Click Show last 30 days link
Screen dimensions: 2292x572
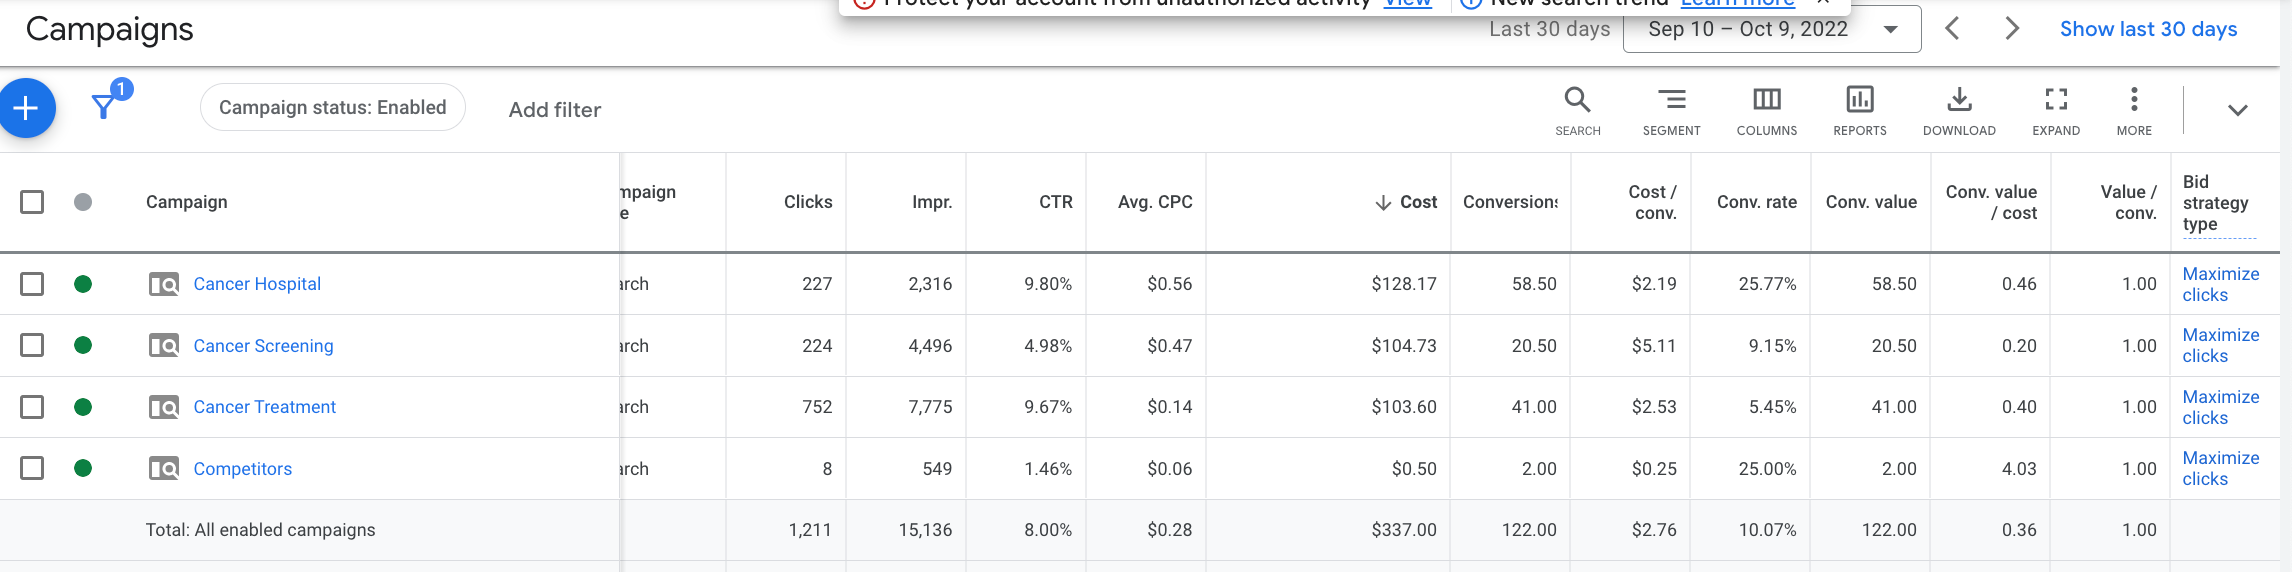(x=2148, y=29)
